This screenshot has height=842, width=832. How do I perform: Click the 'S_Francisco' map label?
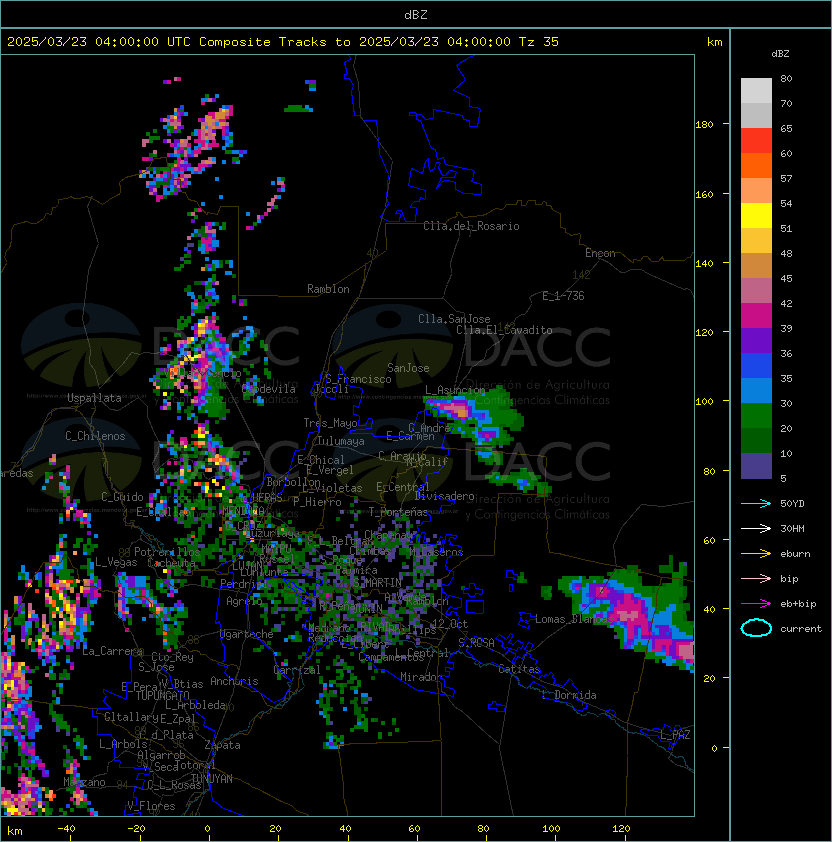(x=358, y=379)
